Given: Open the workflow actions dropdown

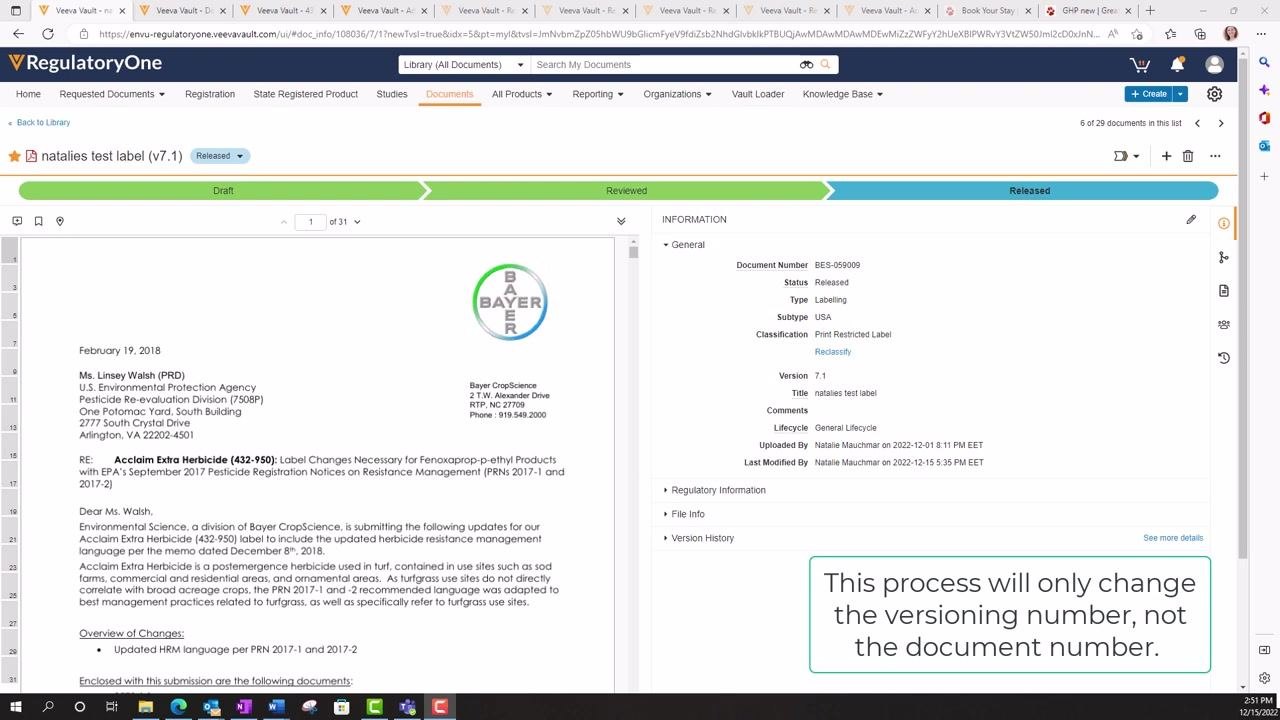Looking at the screenshot, I should pyautogui.click(x=1127, y=156).
